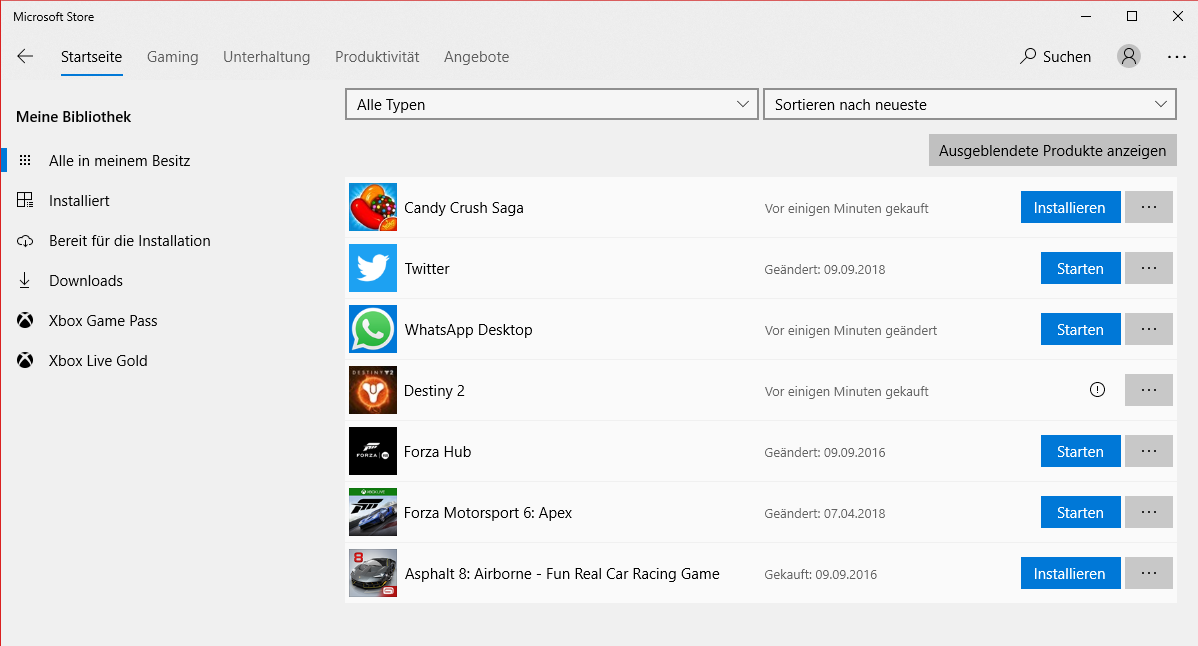The width and height of the screenshot is (1198, 646).
Task: Click the Twitter bird app icon
Action: (x=373, y=268)
